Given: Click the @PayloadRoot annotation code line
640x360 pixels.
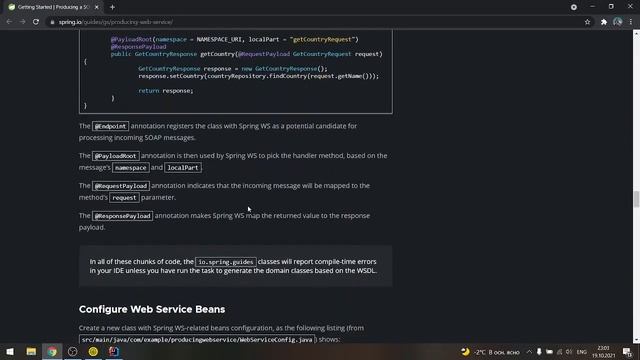Looking at the screenshot, I should point(234,39).
